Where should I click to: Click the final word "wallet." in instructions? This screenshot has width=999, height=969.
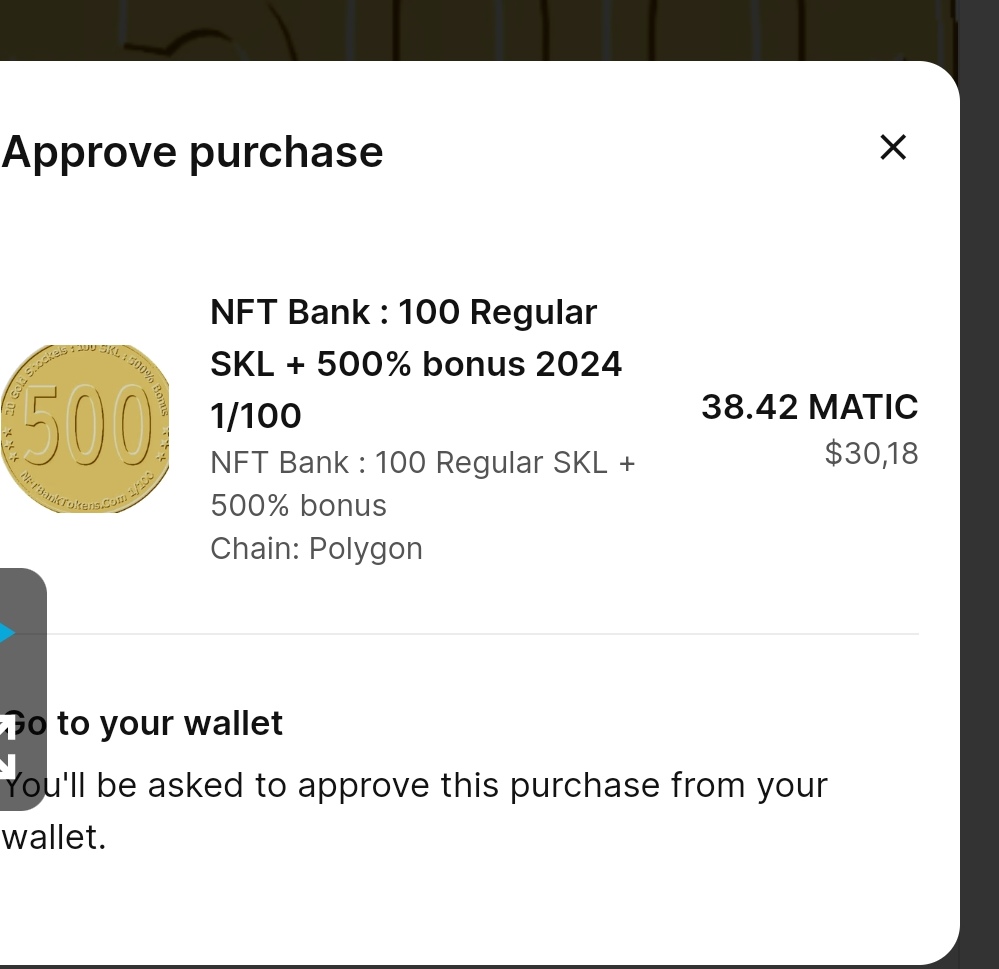[53, 837]
